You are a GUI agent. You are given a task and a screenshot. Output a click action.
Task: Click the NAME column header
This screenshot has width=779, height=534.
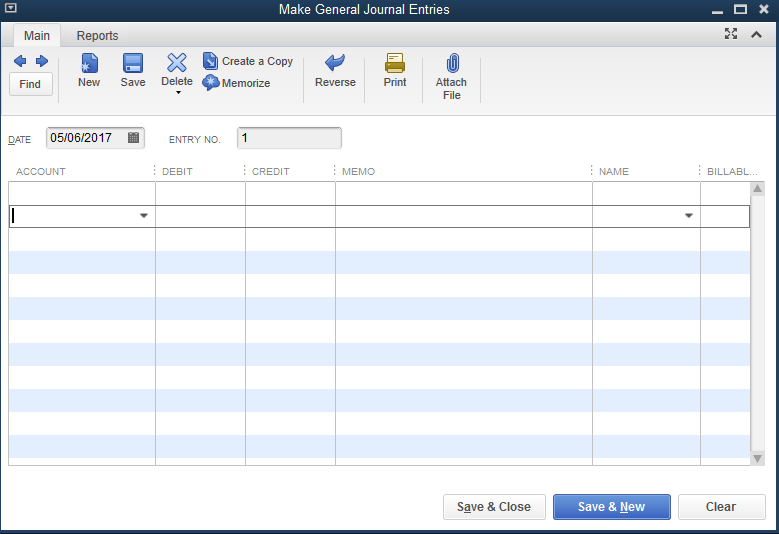pos(614,171)
